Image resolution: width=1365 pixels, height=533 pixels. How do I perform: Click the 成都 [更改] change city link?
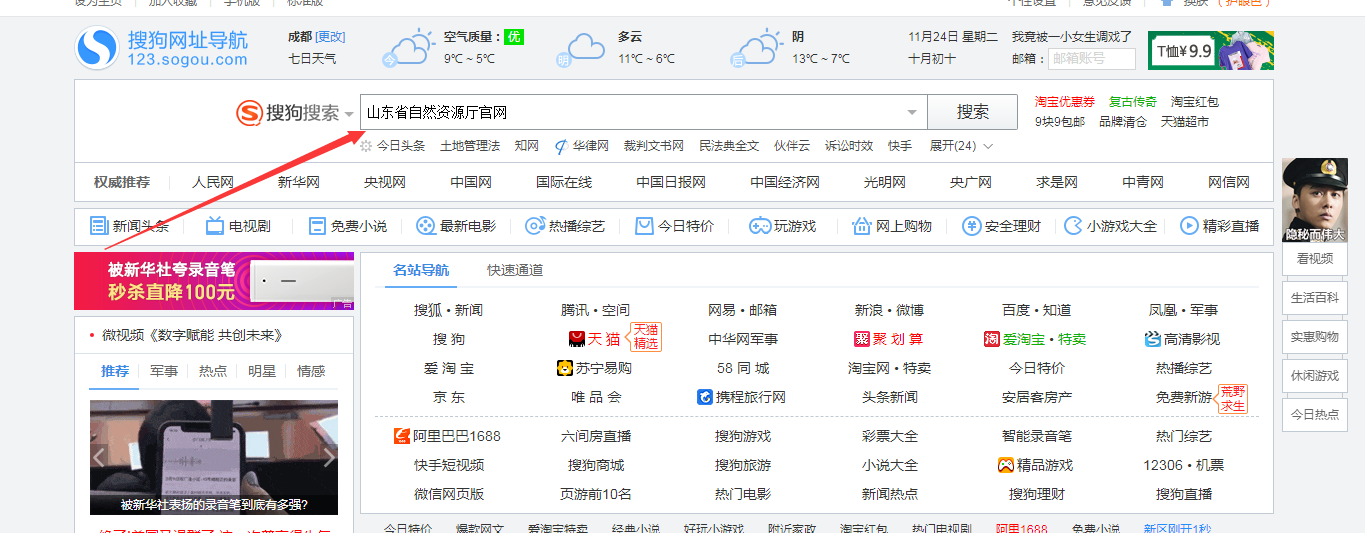(330, 37)
